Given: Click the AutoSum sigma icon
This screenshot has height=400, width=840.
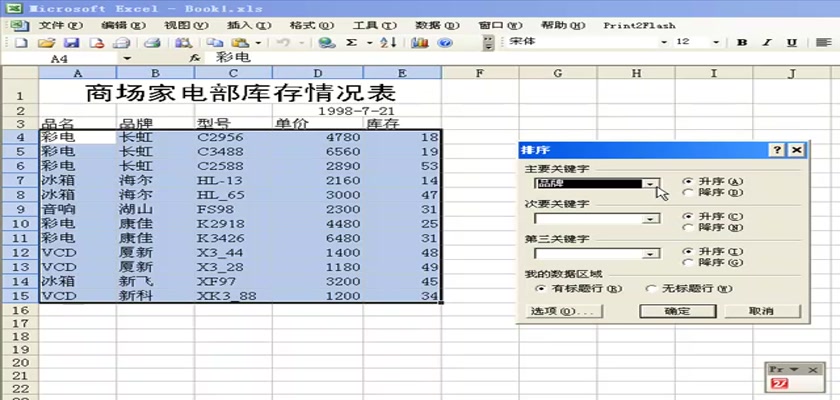Looking at the screenshot, I should tap(351, 43).
